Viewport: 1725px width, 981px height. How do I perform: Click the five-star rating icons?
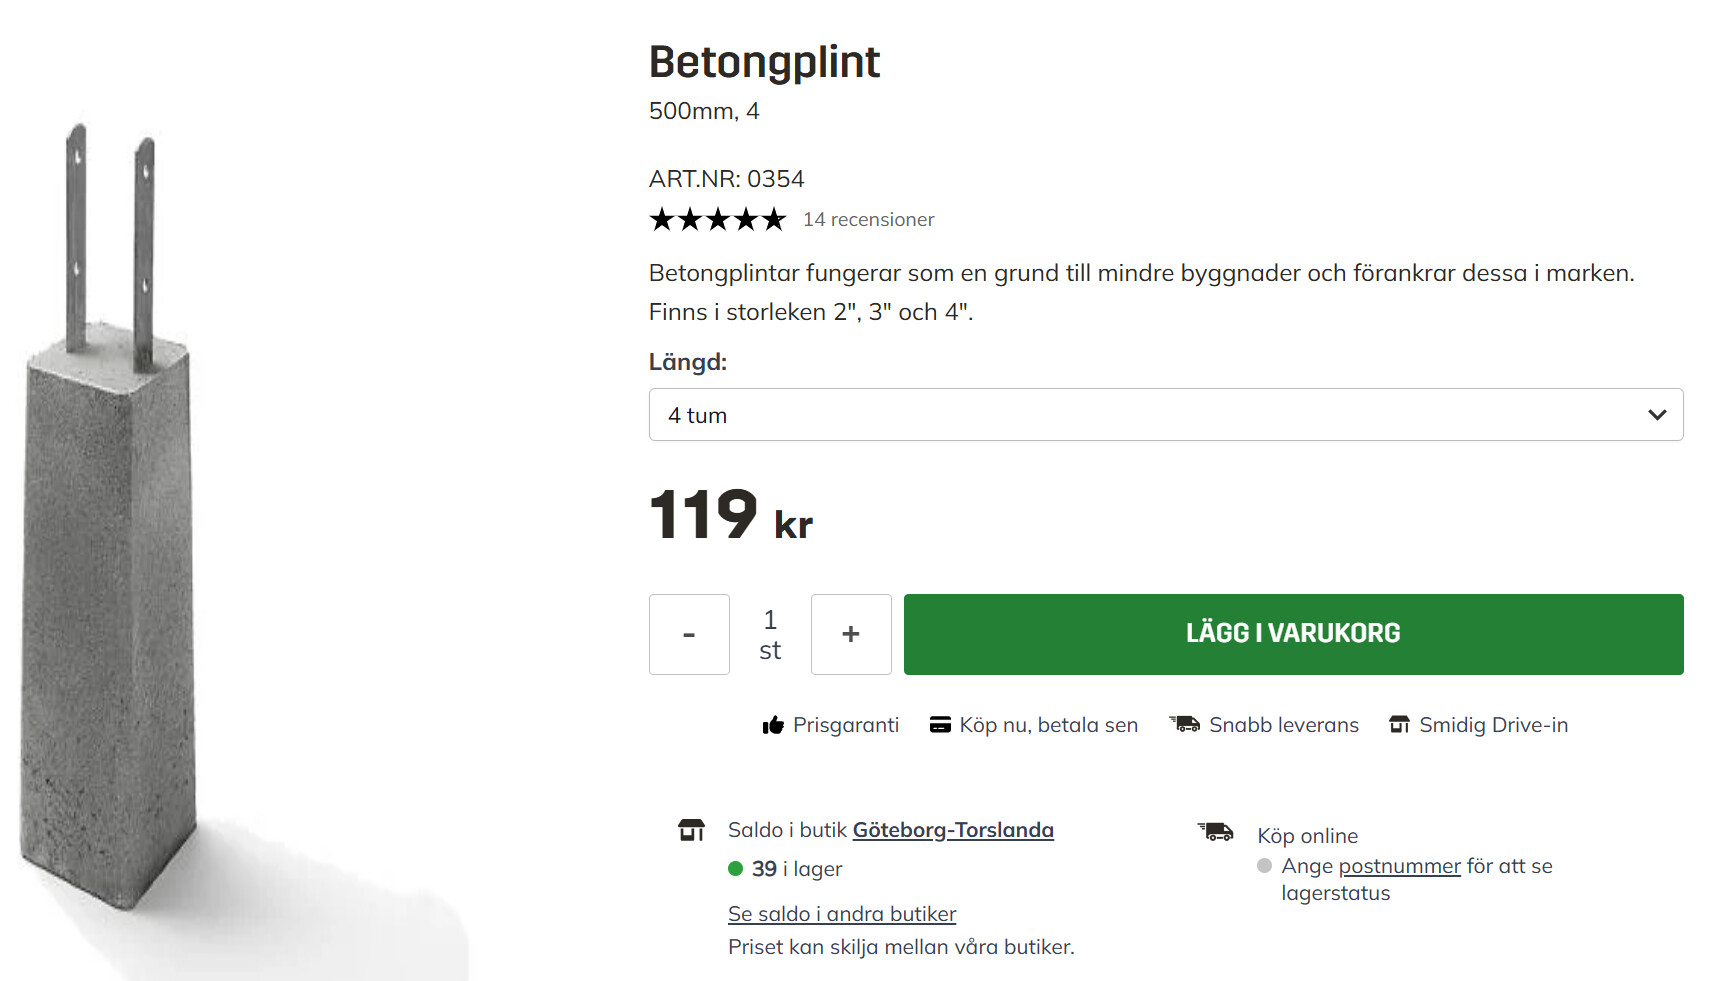click(718, 219)
